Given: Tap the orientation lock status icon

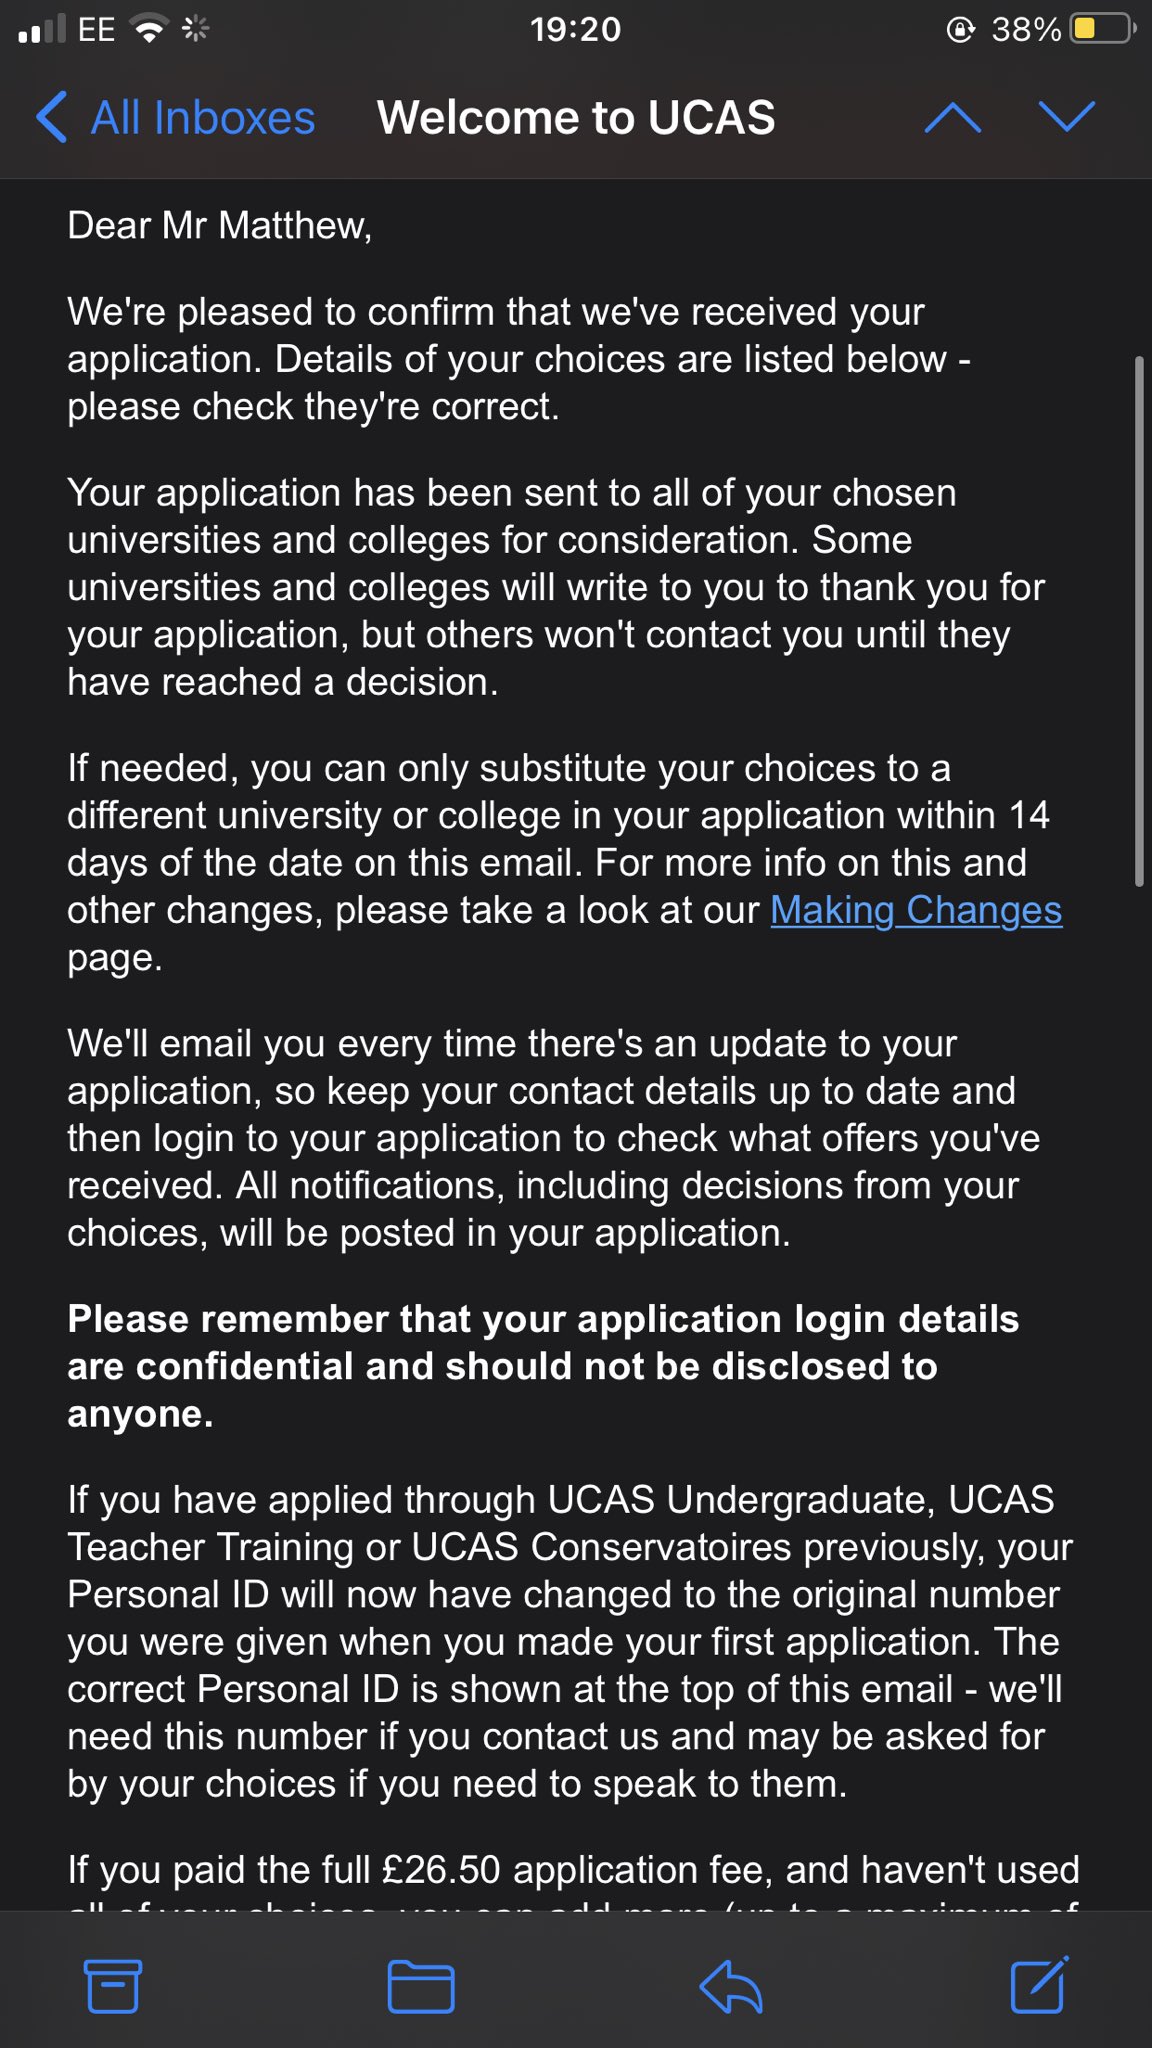Looking at the screenshot, I should pos(960,30).
